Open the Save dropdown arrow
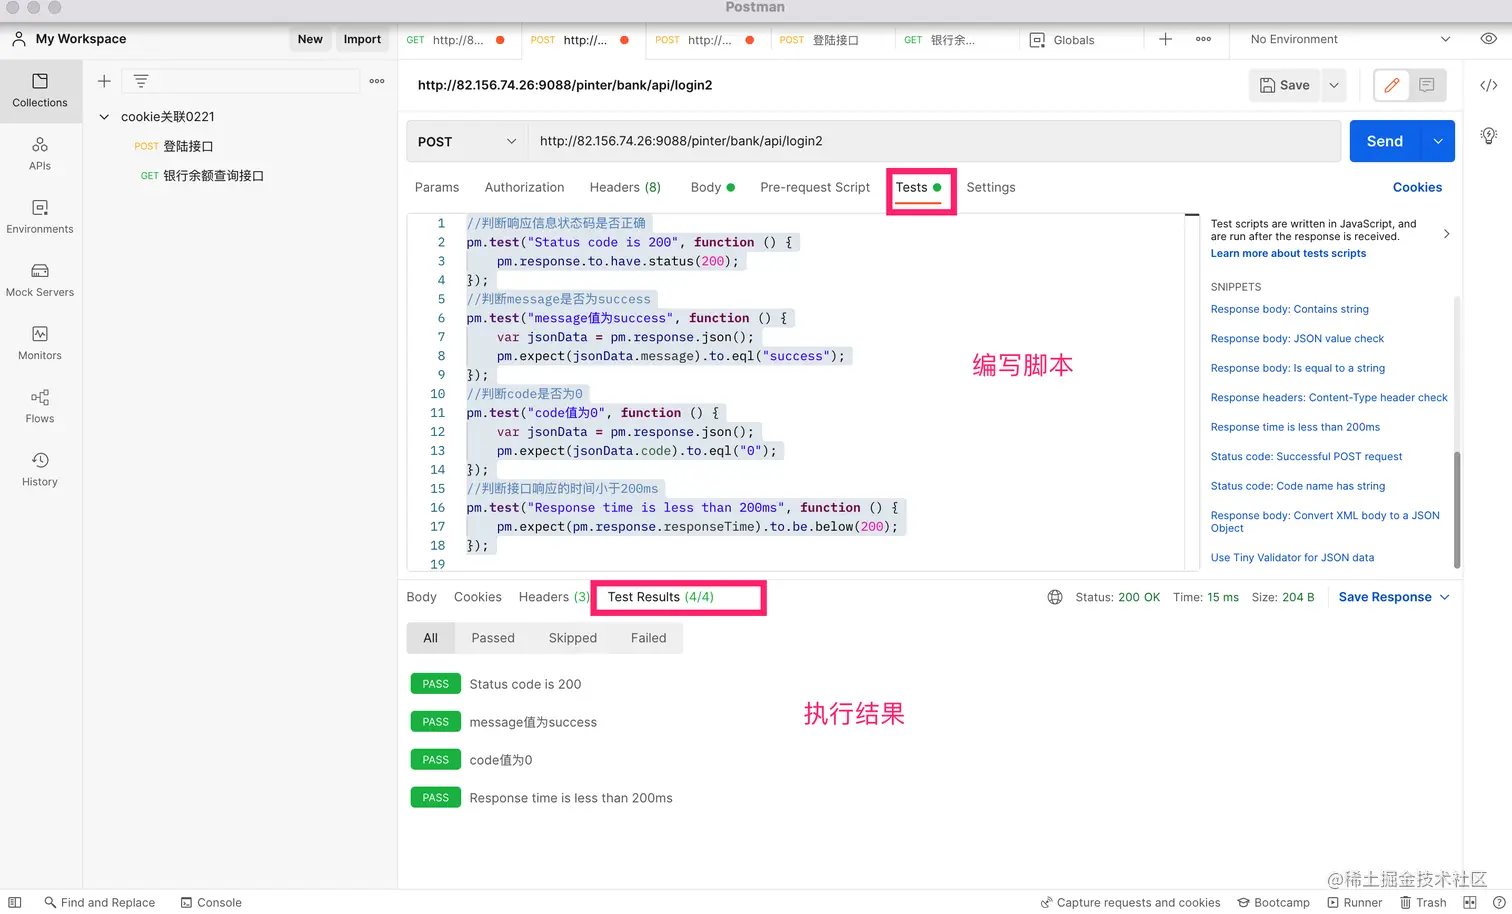 (1334, 85)
